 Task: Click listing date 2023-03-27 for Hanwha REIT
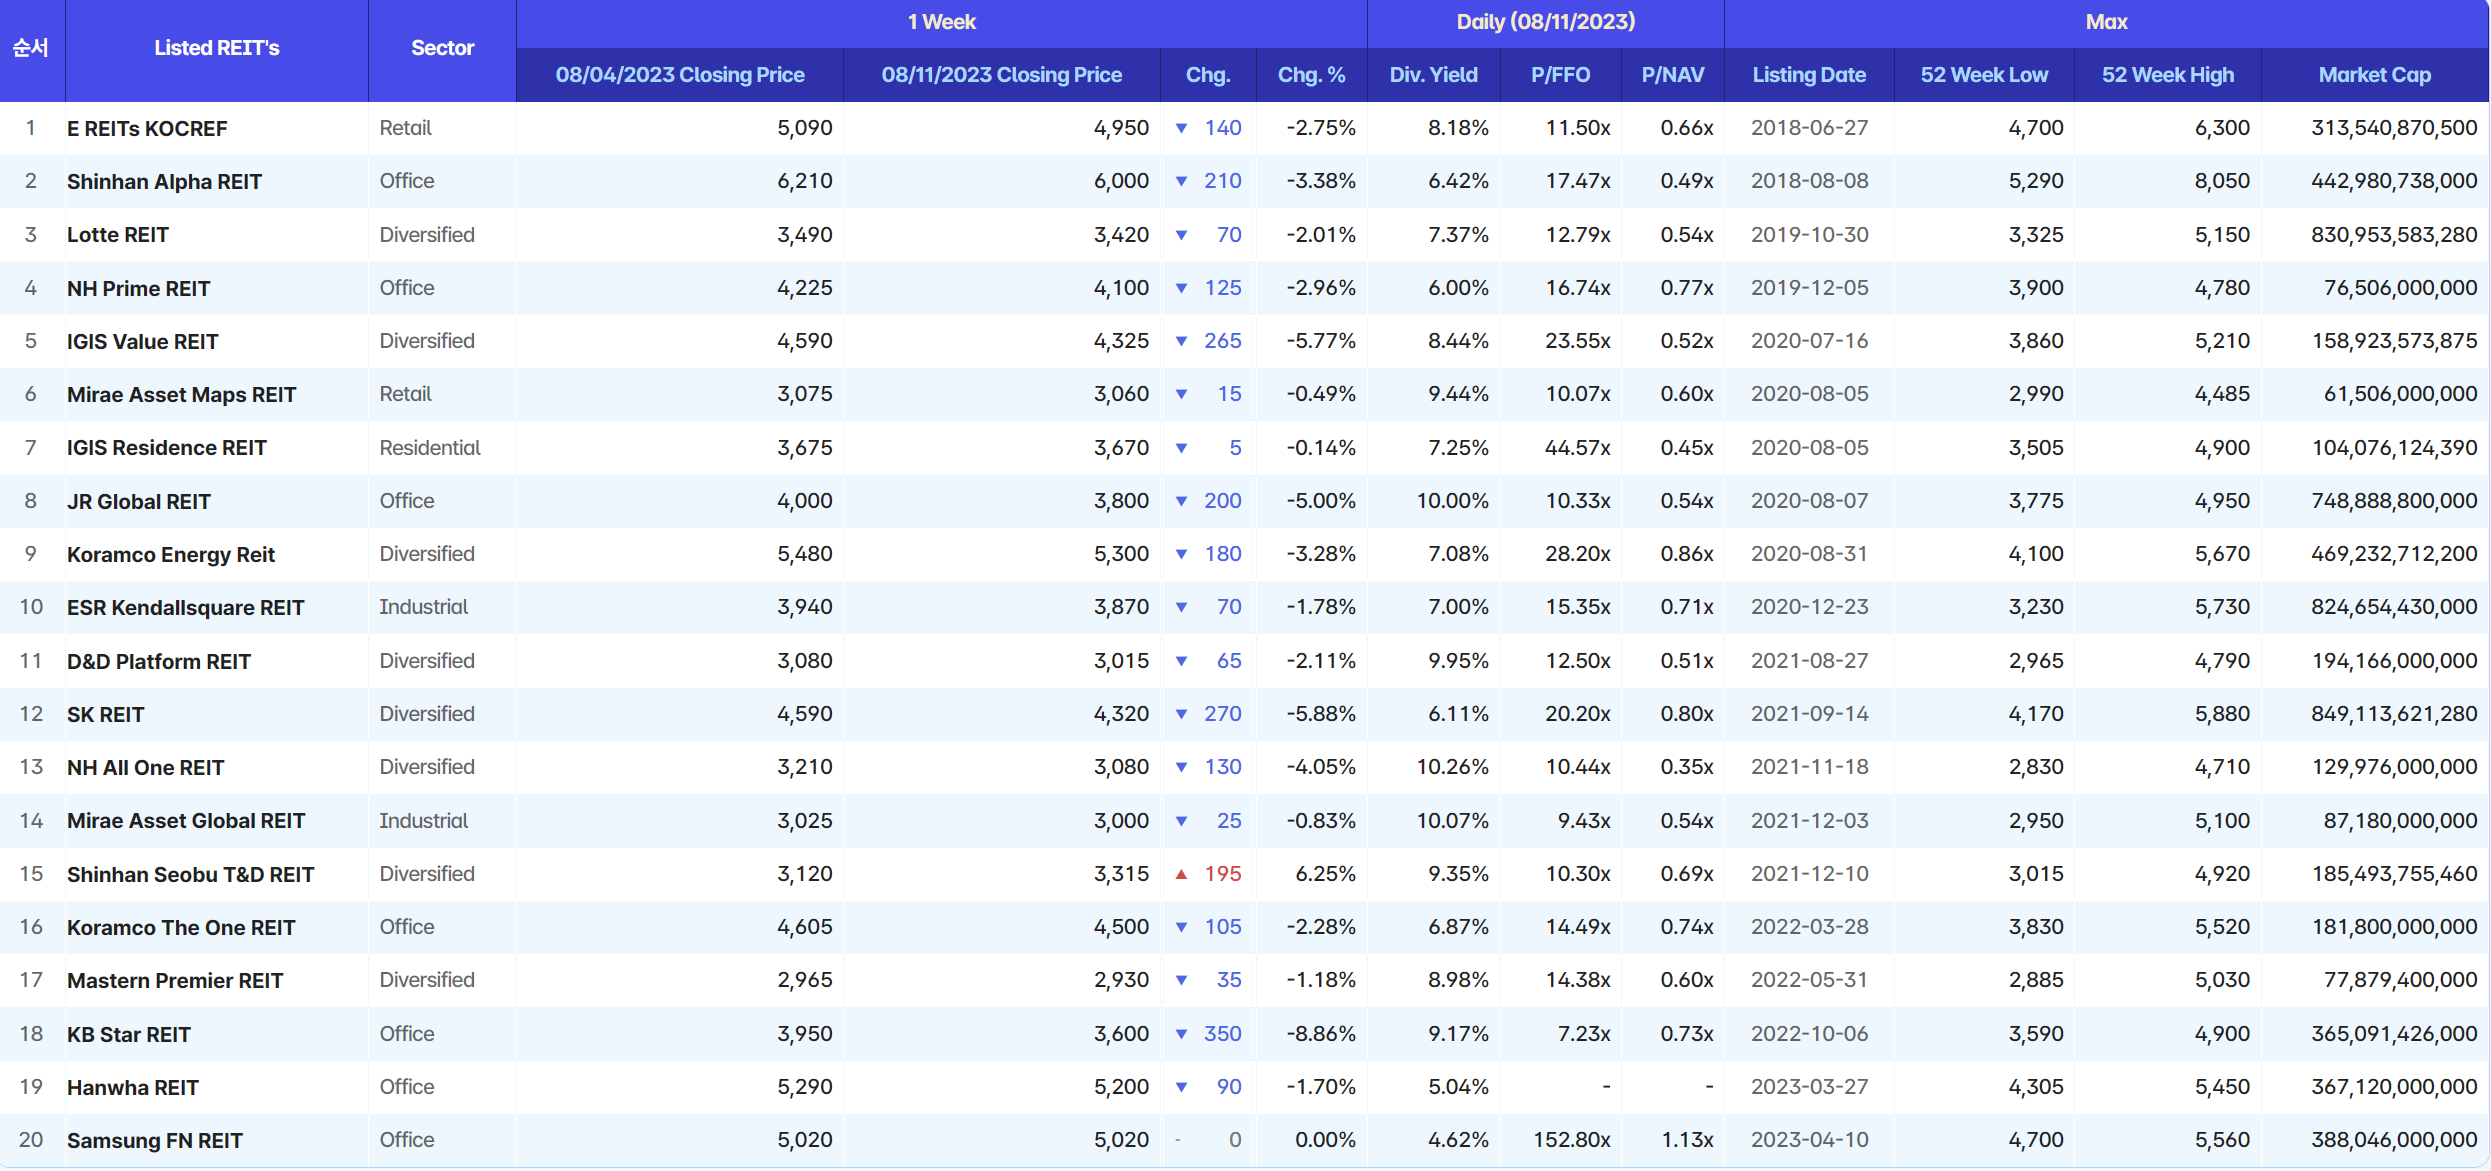1809,1087
